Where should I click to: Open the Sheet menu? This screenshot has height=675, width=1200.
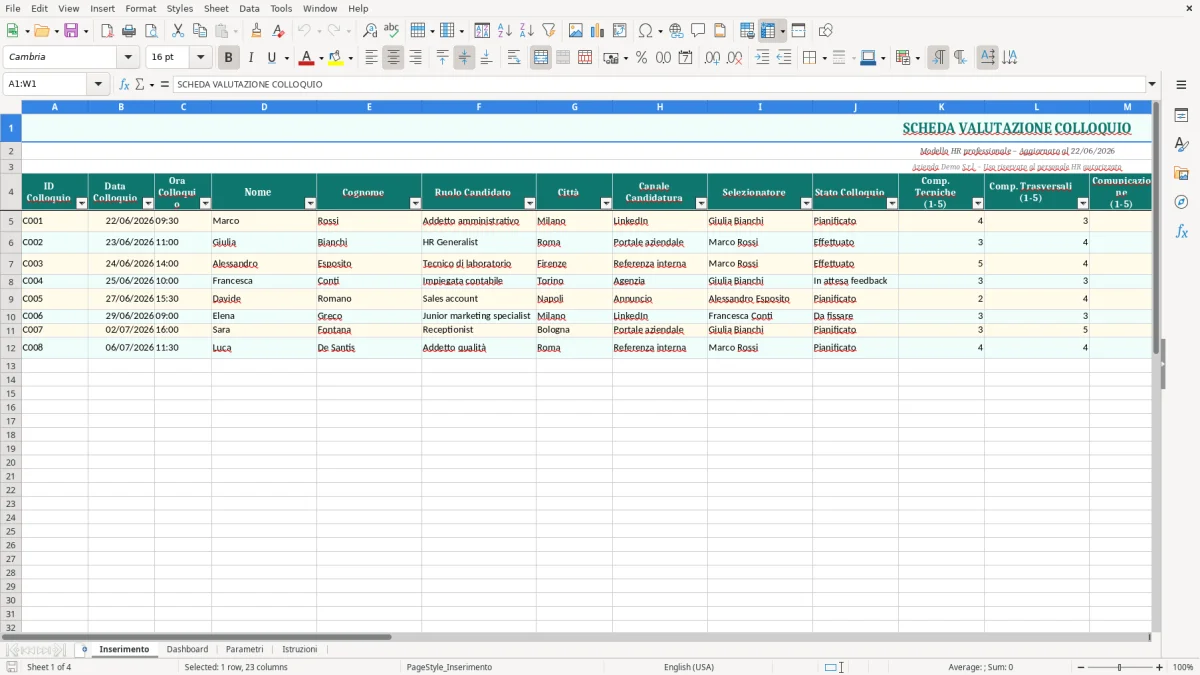pyautogui.click(x=216, y=8)
